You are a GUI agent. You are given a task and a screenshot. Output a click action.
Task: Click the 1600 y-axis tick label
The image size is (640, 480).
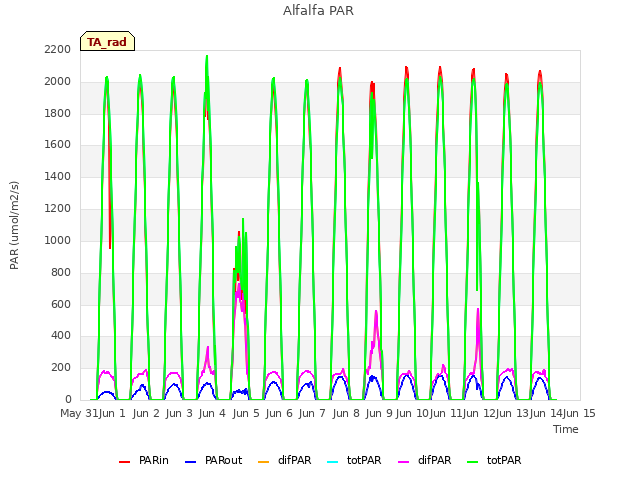click(x=58, y=145)
